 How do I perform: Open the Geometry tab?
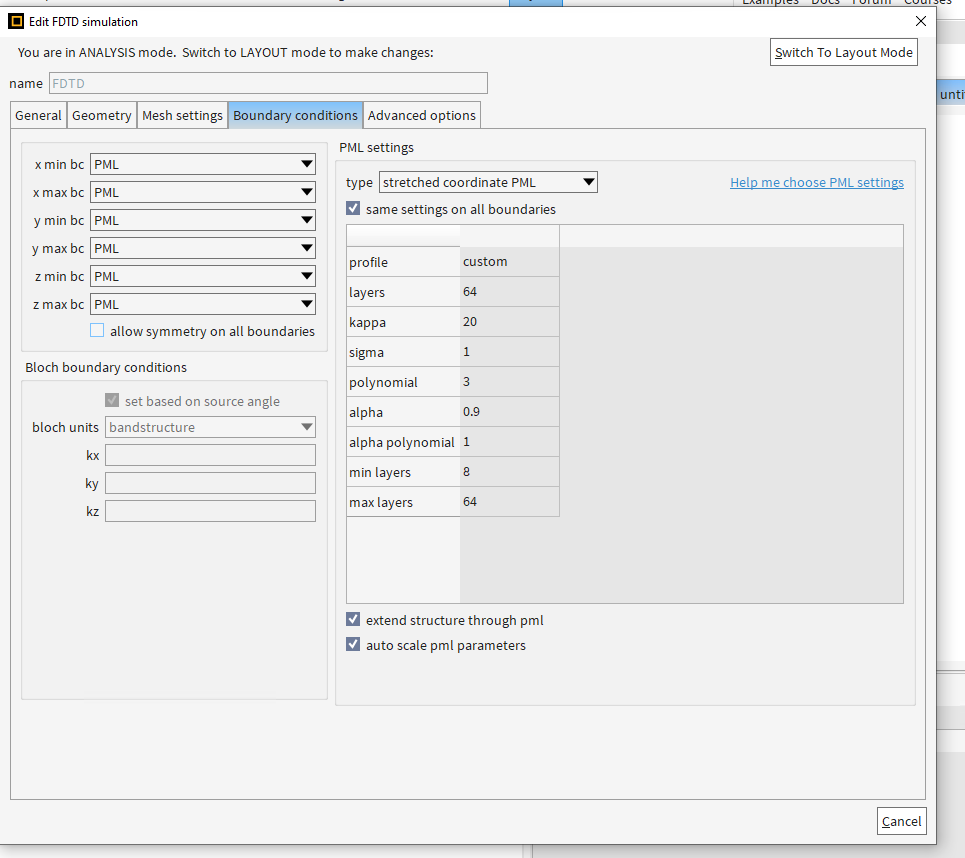click(101, 115)
